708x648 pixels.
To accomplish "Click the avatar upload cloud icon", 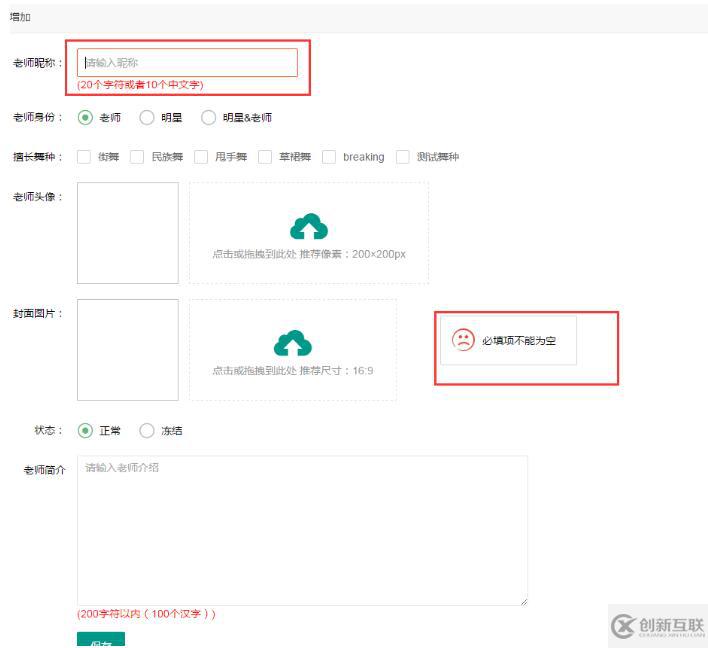I will click(309, 226).
